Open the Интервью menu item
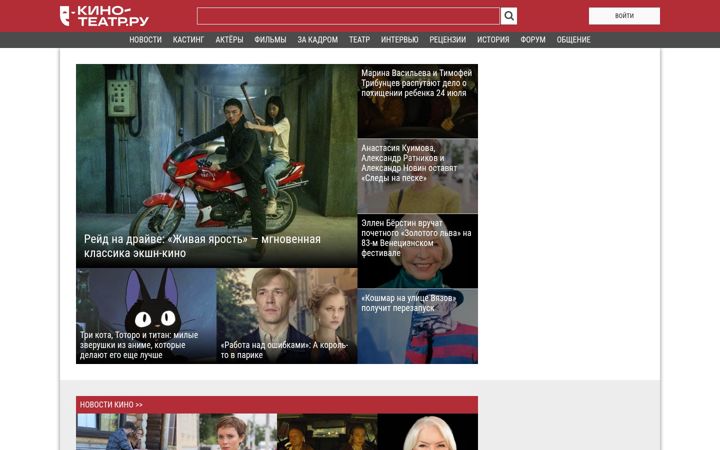The image size is (720, 450). [399, 40]
